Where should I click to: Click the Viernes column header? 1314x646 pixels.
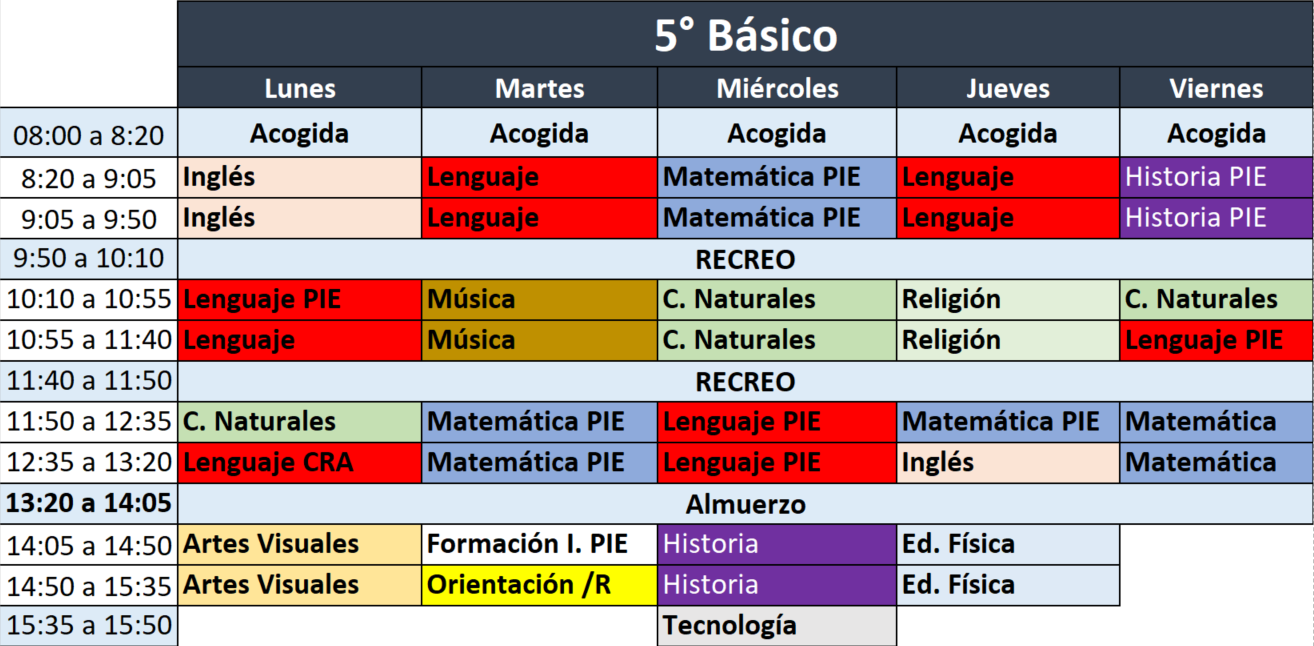pyautogui.click(x=1216, y=88)
